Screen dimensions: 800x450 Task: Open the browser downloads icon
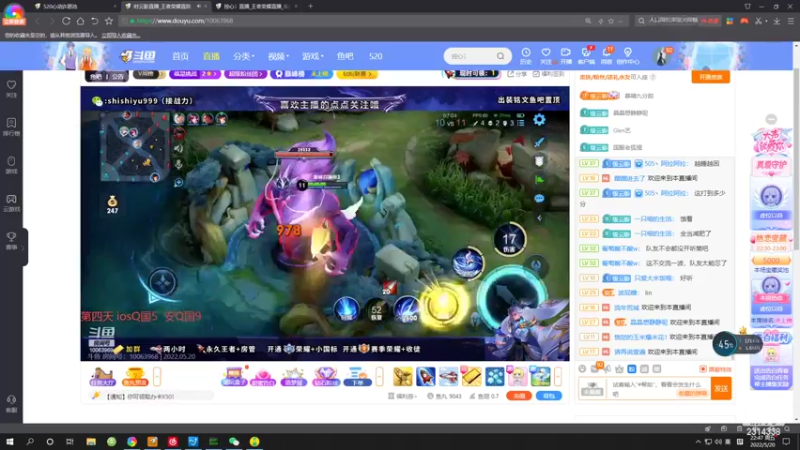click(777, 21)
